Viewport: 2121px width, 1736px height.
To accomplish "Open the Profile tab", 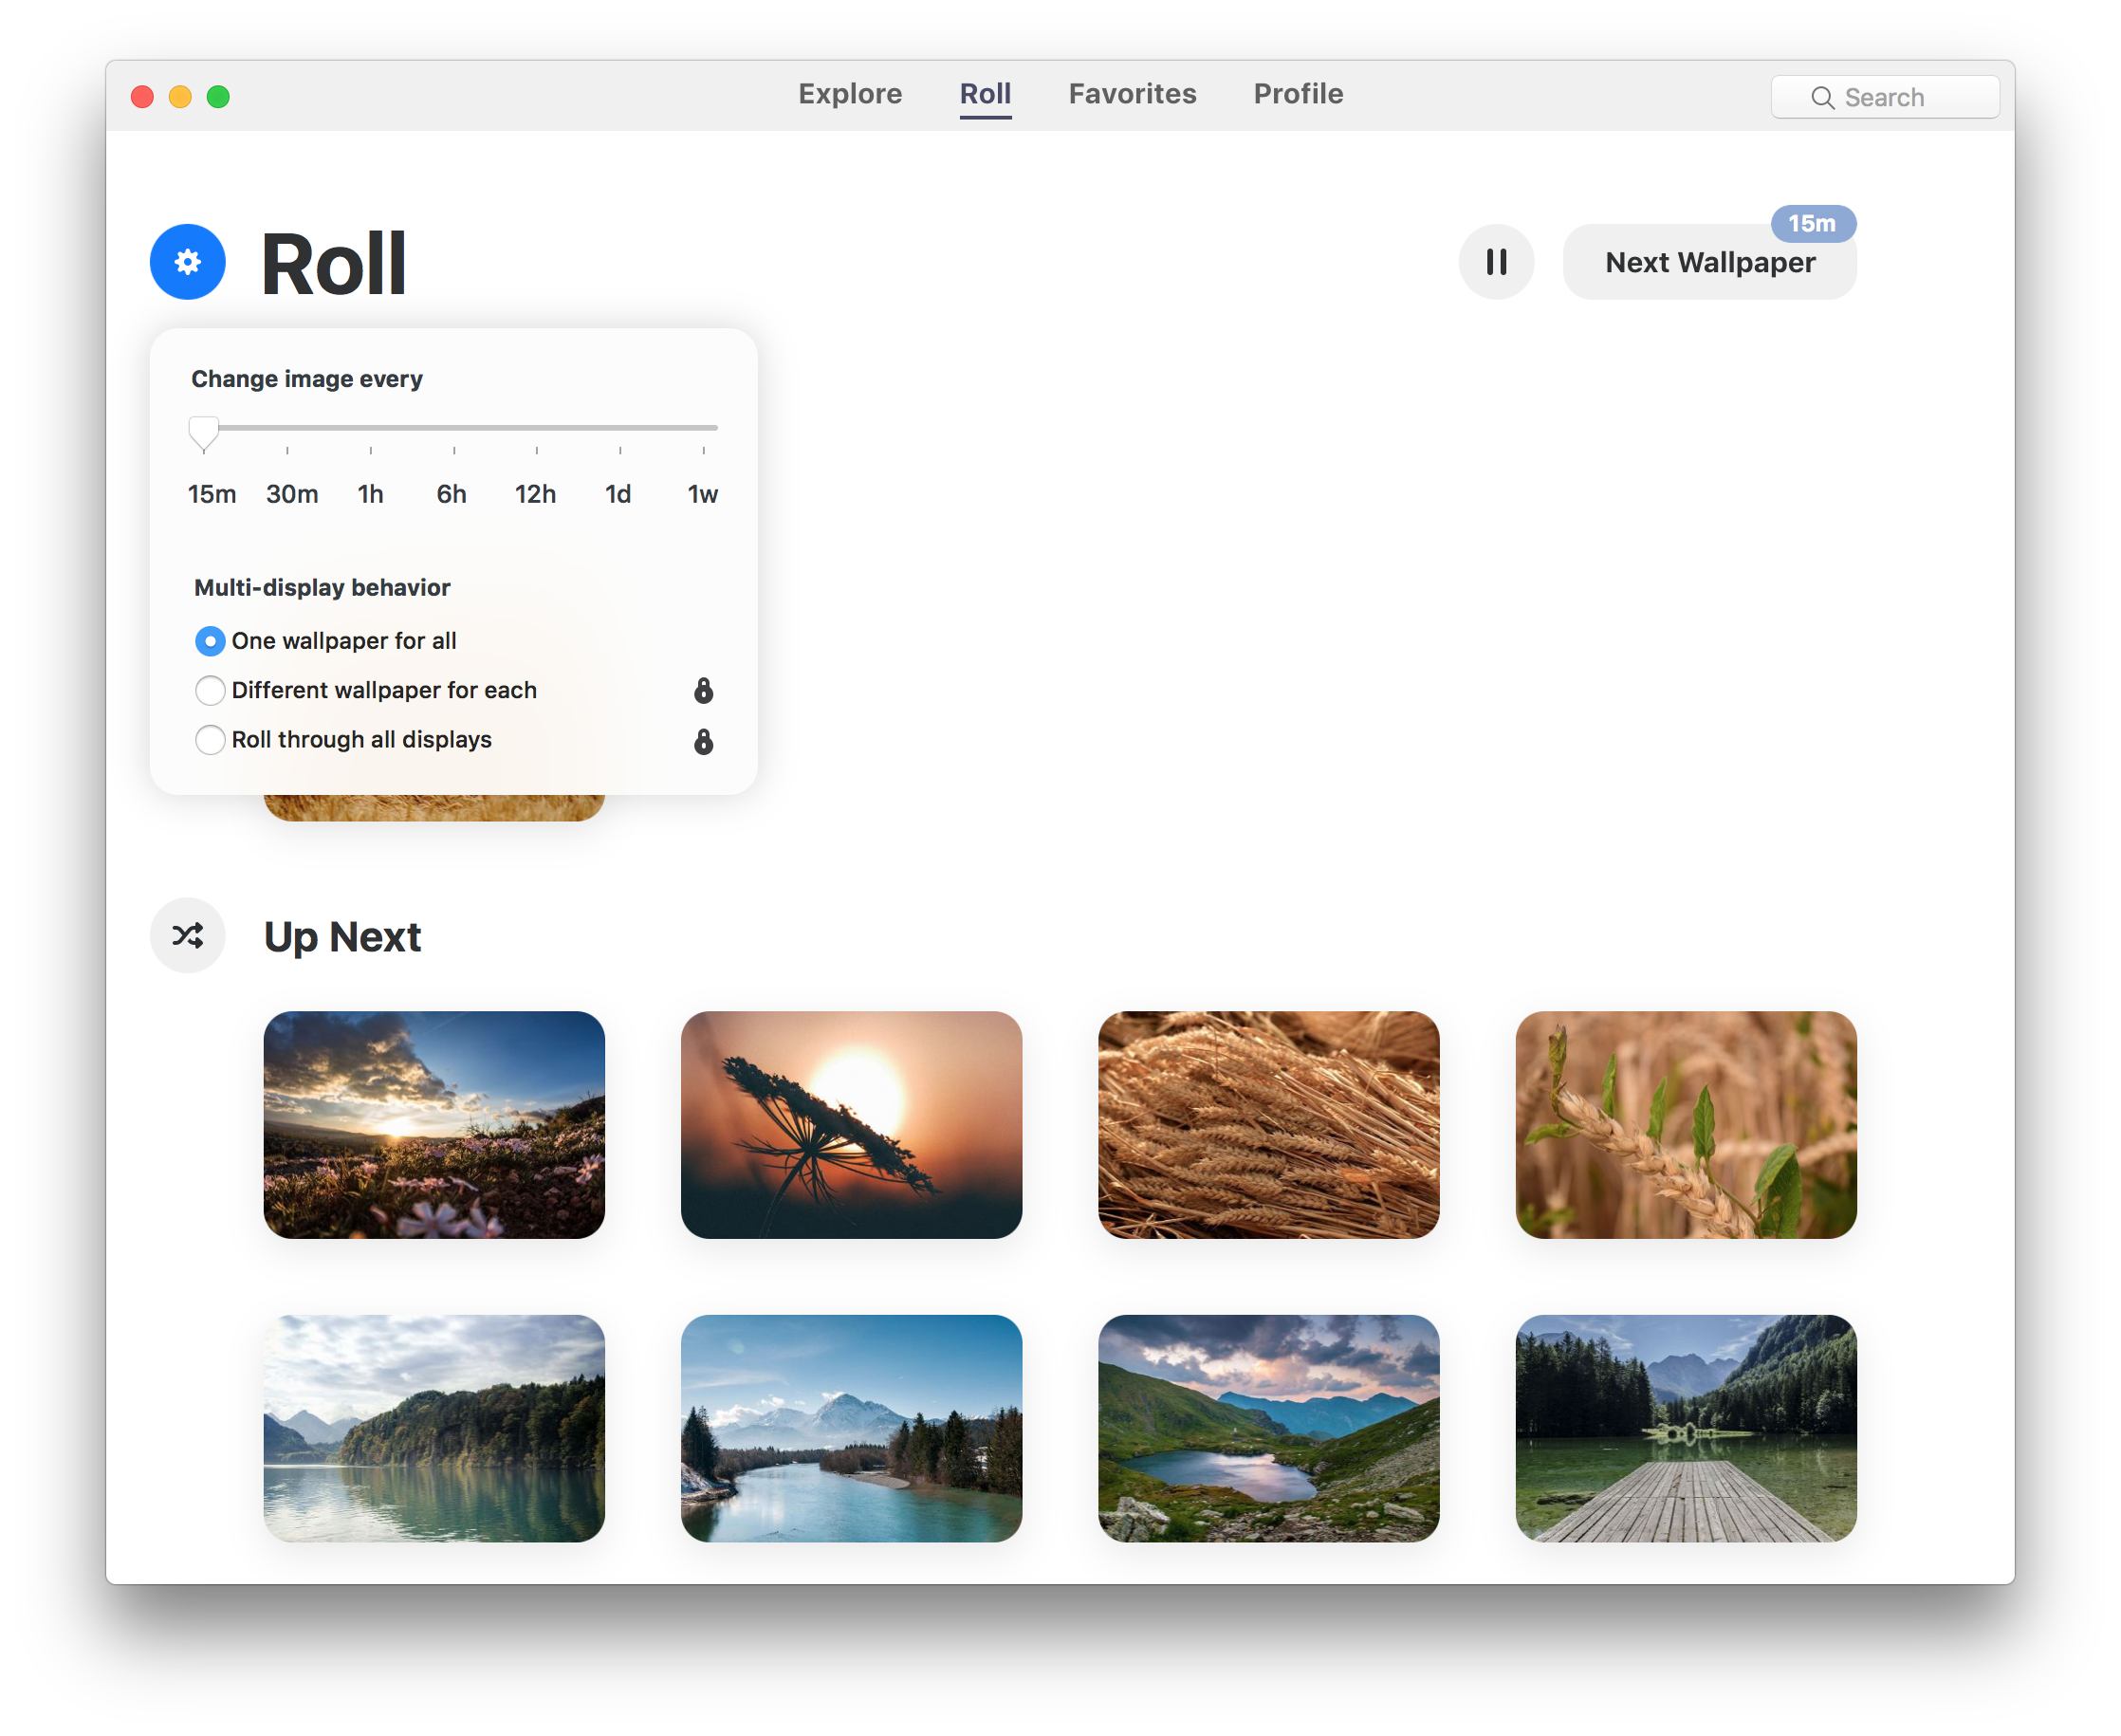I will click(1298, 94).
